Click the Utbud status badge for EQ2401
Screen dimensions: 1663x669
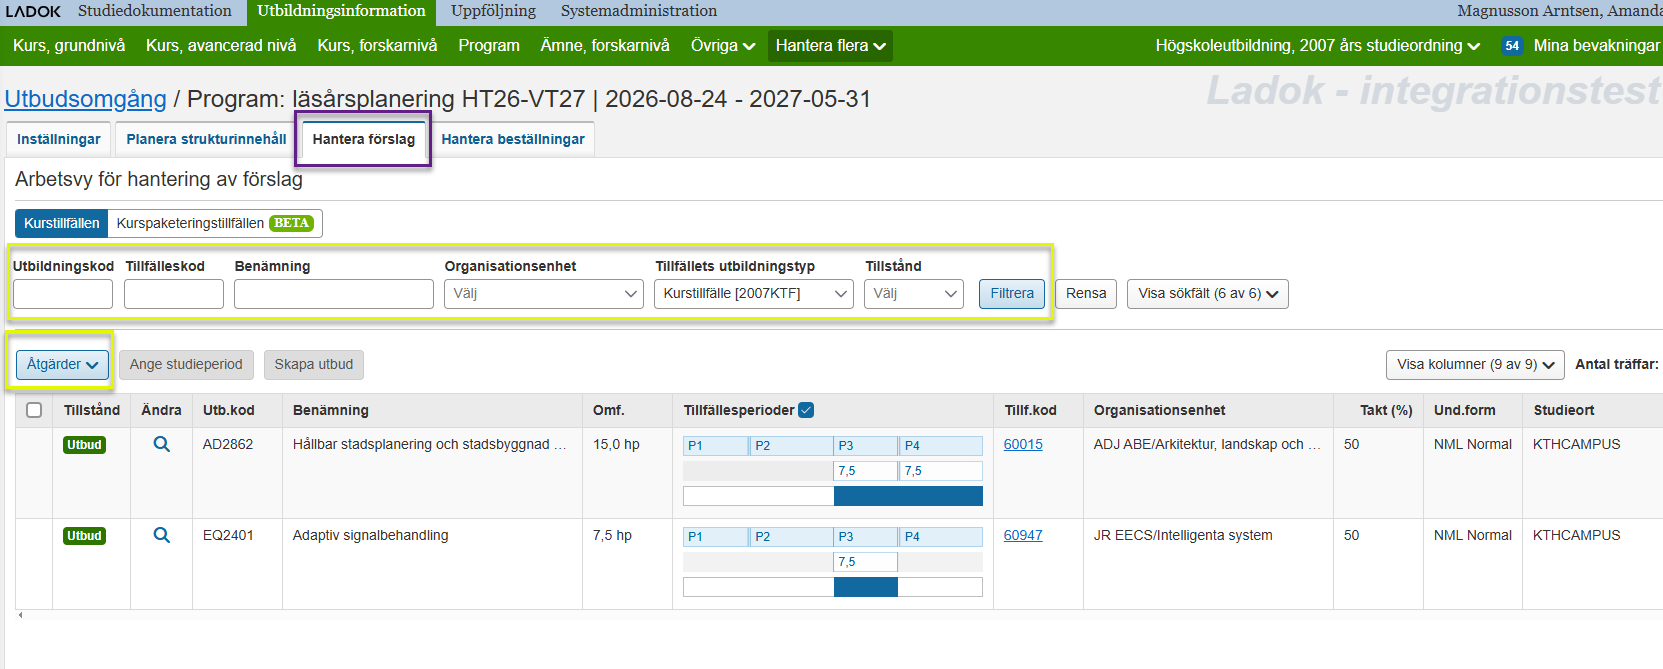point(84,536)
